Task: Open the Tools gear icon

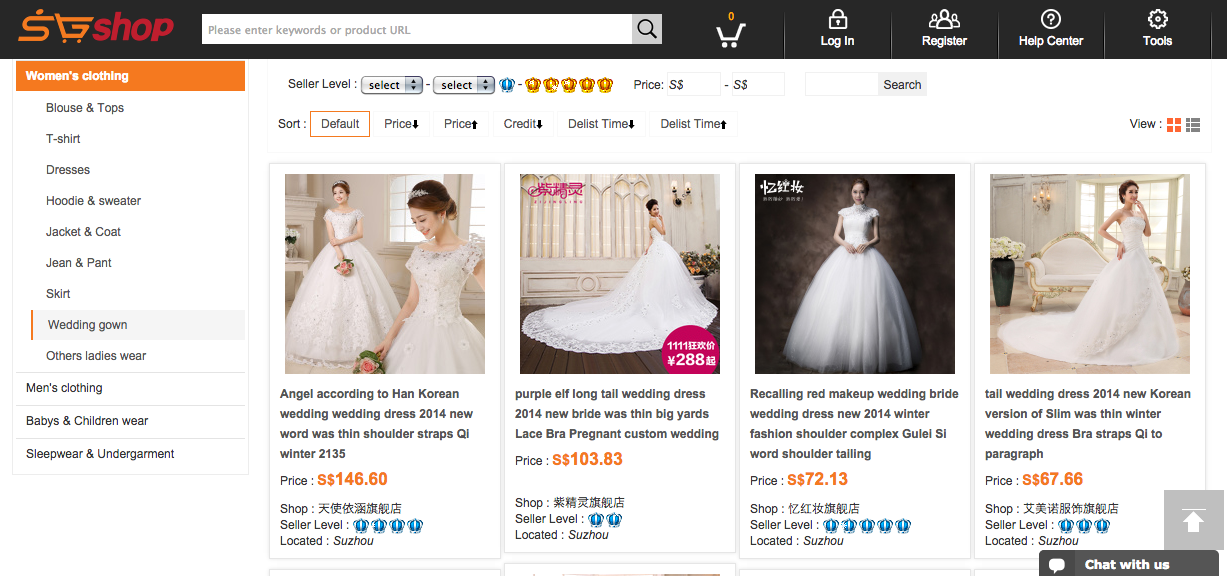Action: coord(1157,20)
